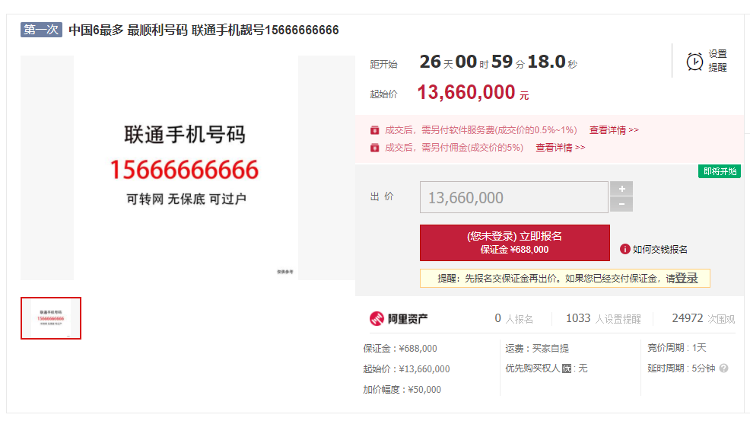The height and width of the screenshot is (421, 750).
Task: Click the 阿里资产 logo icon
Action: 377,318
